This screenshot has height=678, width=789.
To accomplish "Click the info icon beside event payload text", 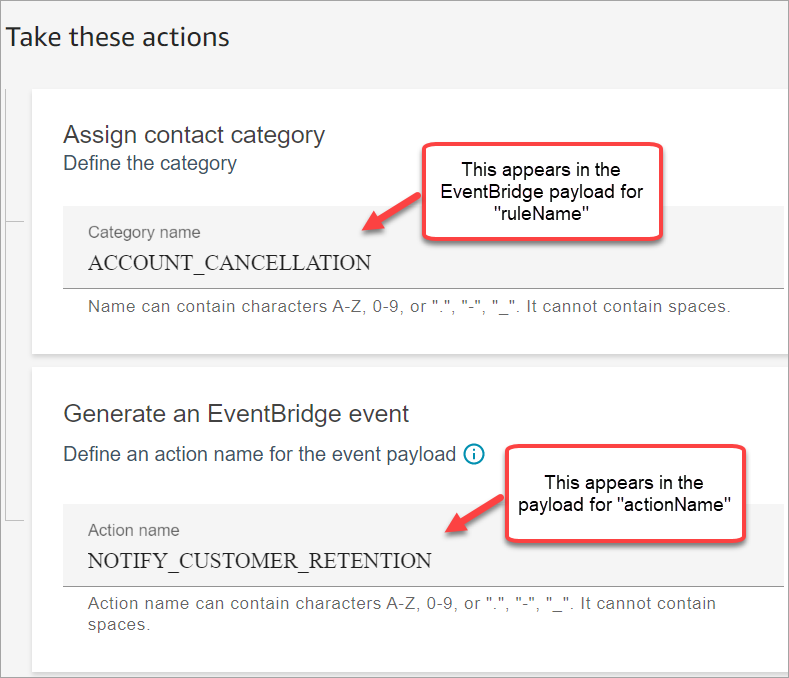I will [x=474, y=454].
